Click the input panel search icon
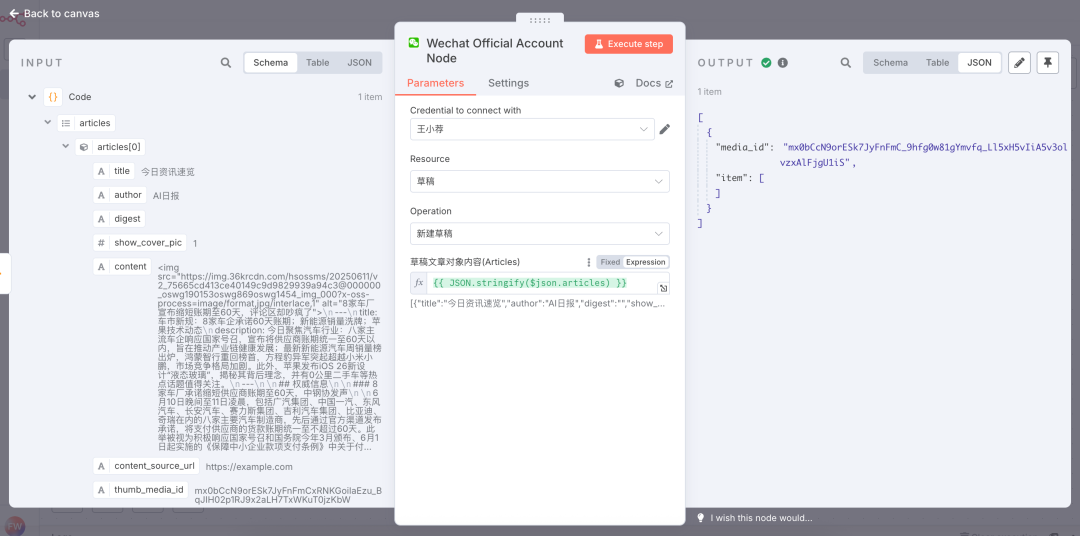This screenshot has width=1080, height=536. (227, 63)
